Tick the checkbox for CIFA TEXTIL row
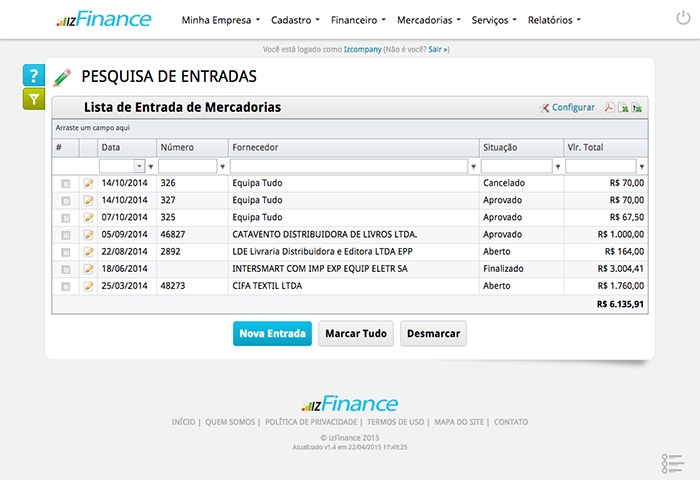Screen dimensions: 700x480 tap(66, 287)
